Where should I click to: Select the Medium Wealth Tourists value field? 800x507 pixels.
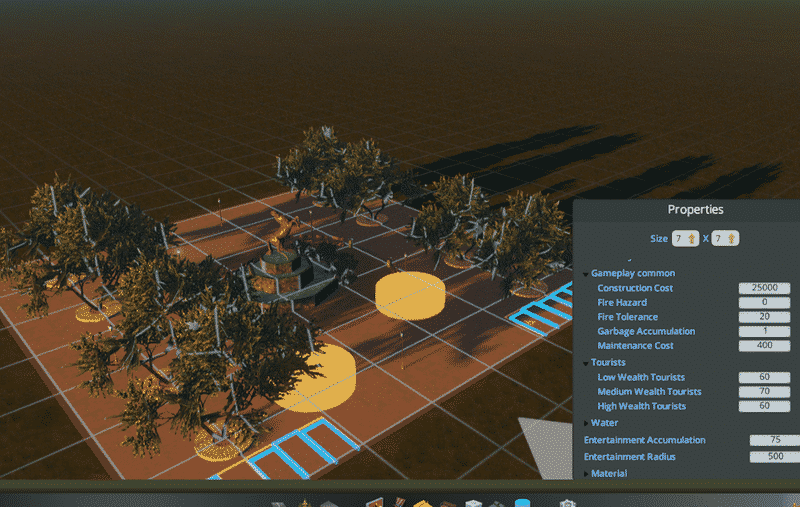click(x=764, y=392)
